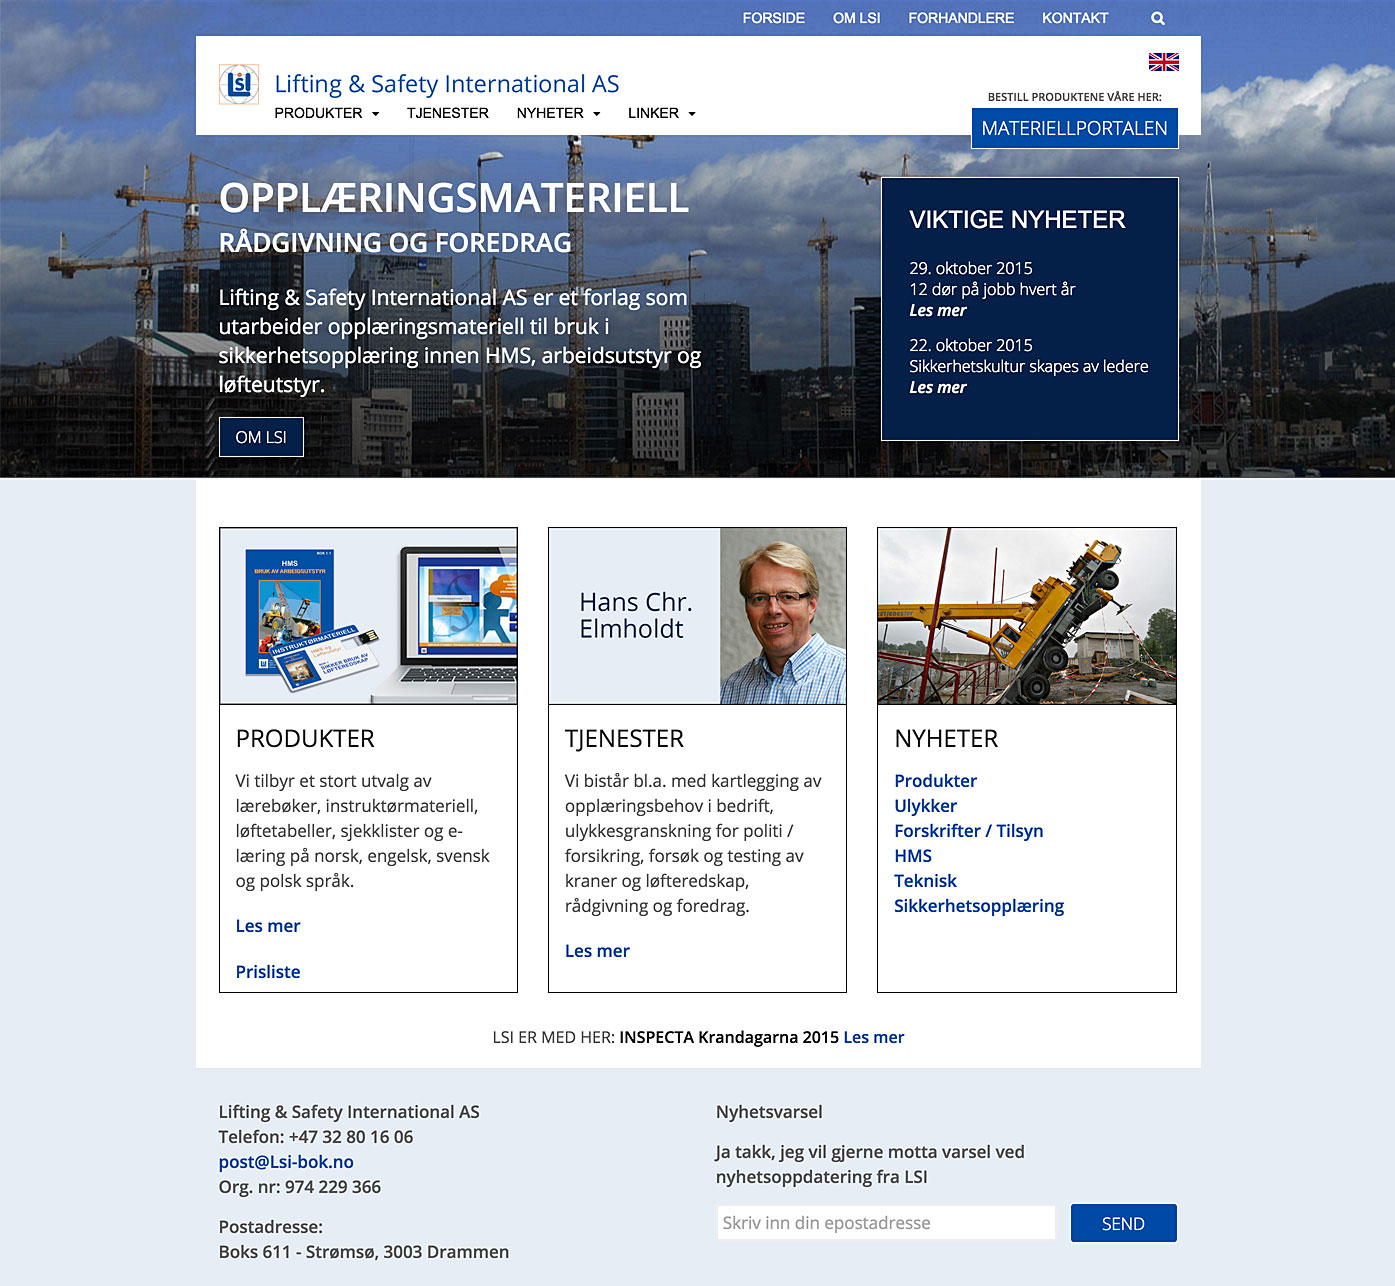Image resolution: width=1395 pixels, height=1286 pixels.
Task: Go to FORHANDLERE page
Action: coord(961,18)
